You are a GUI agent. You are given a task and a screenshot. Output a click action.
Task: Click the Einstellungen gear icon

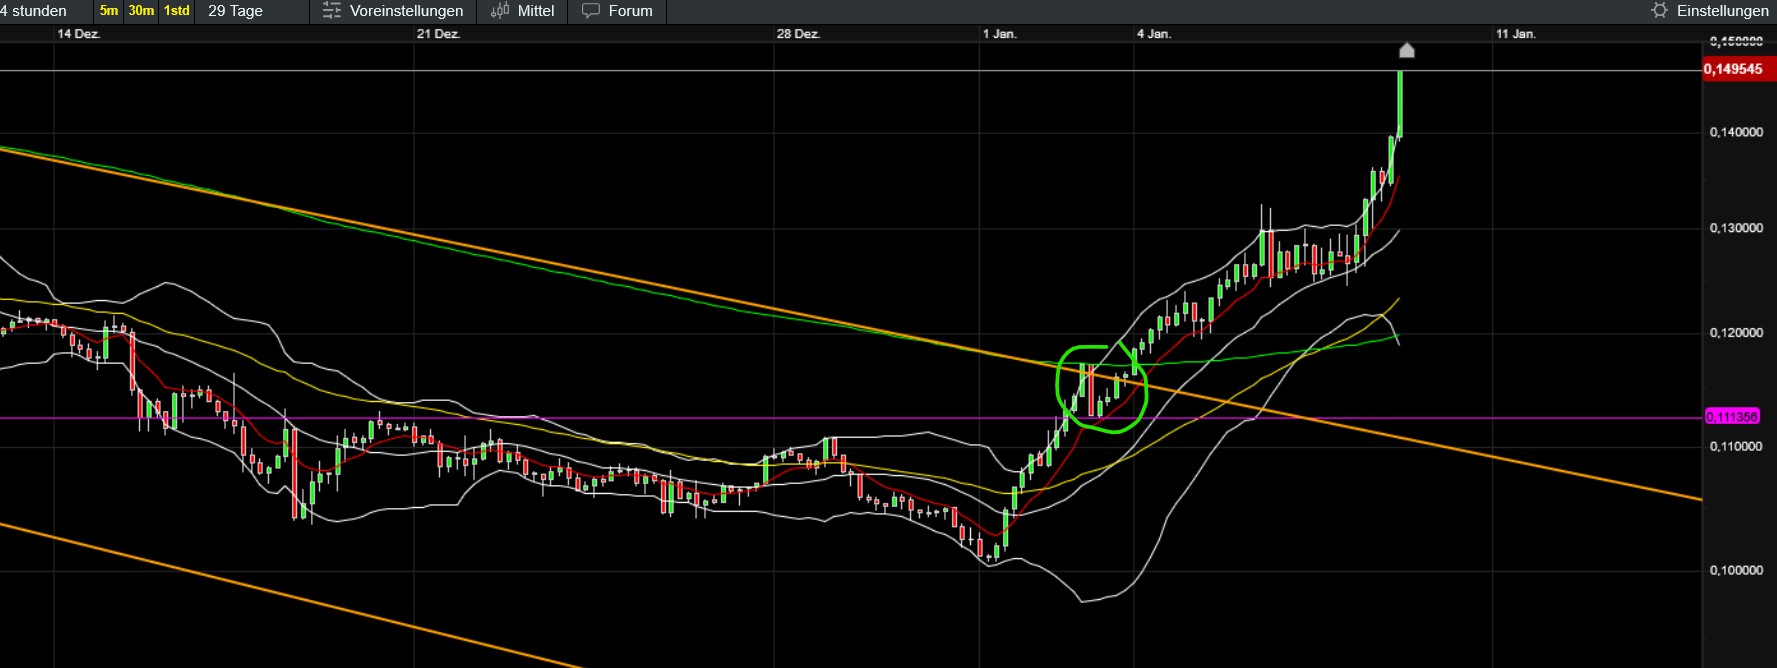[1660, 11]
